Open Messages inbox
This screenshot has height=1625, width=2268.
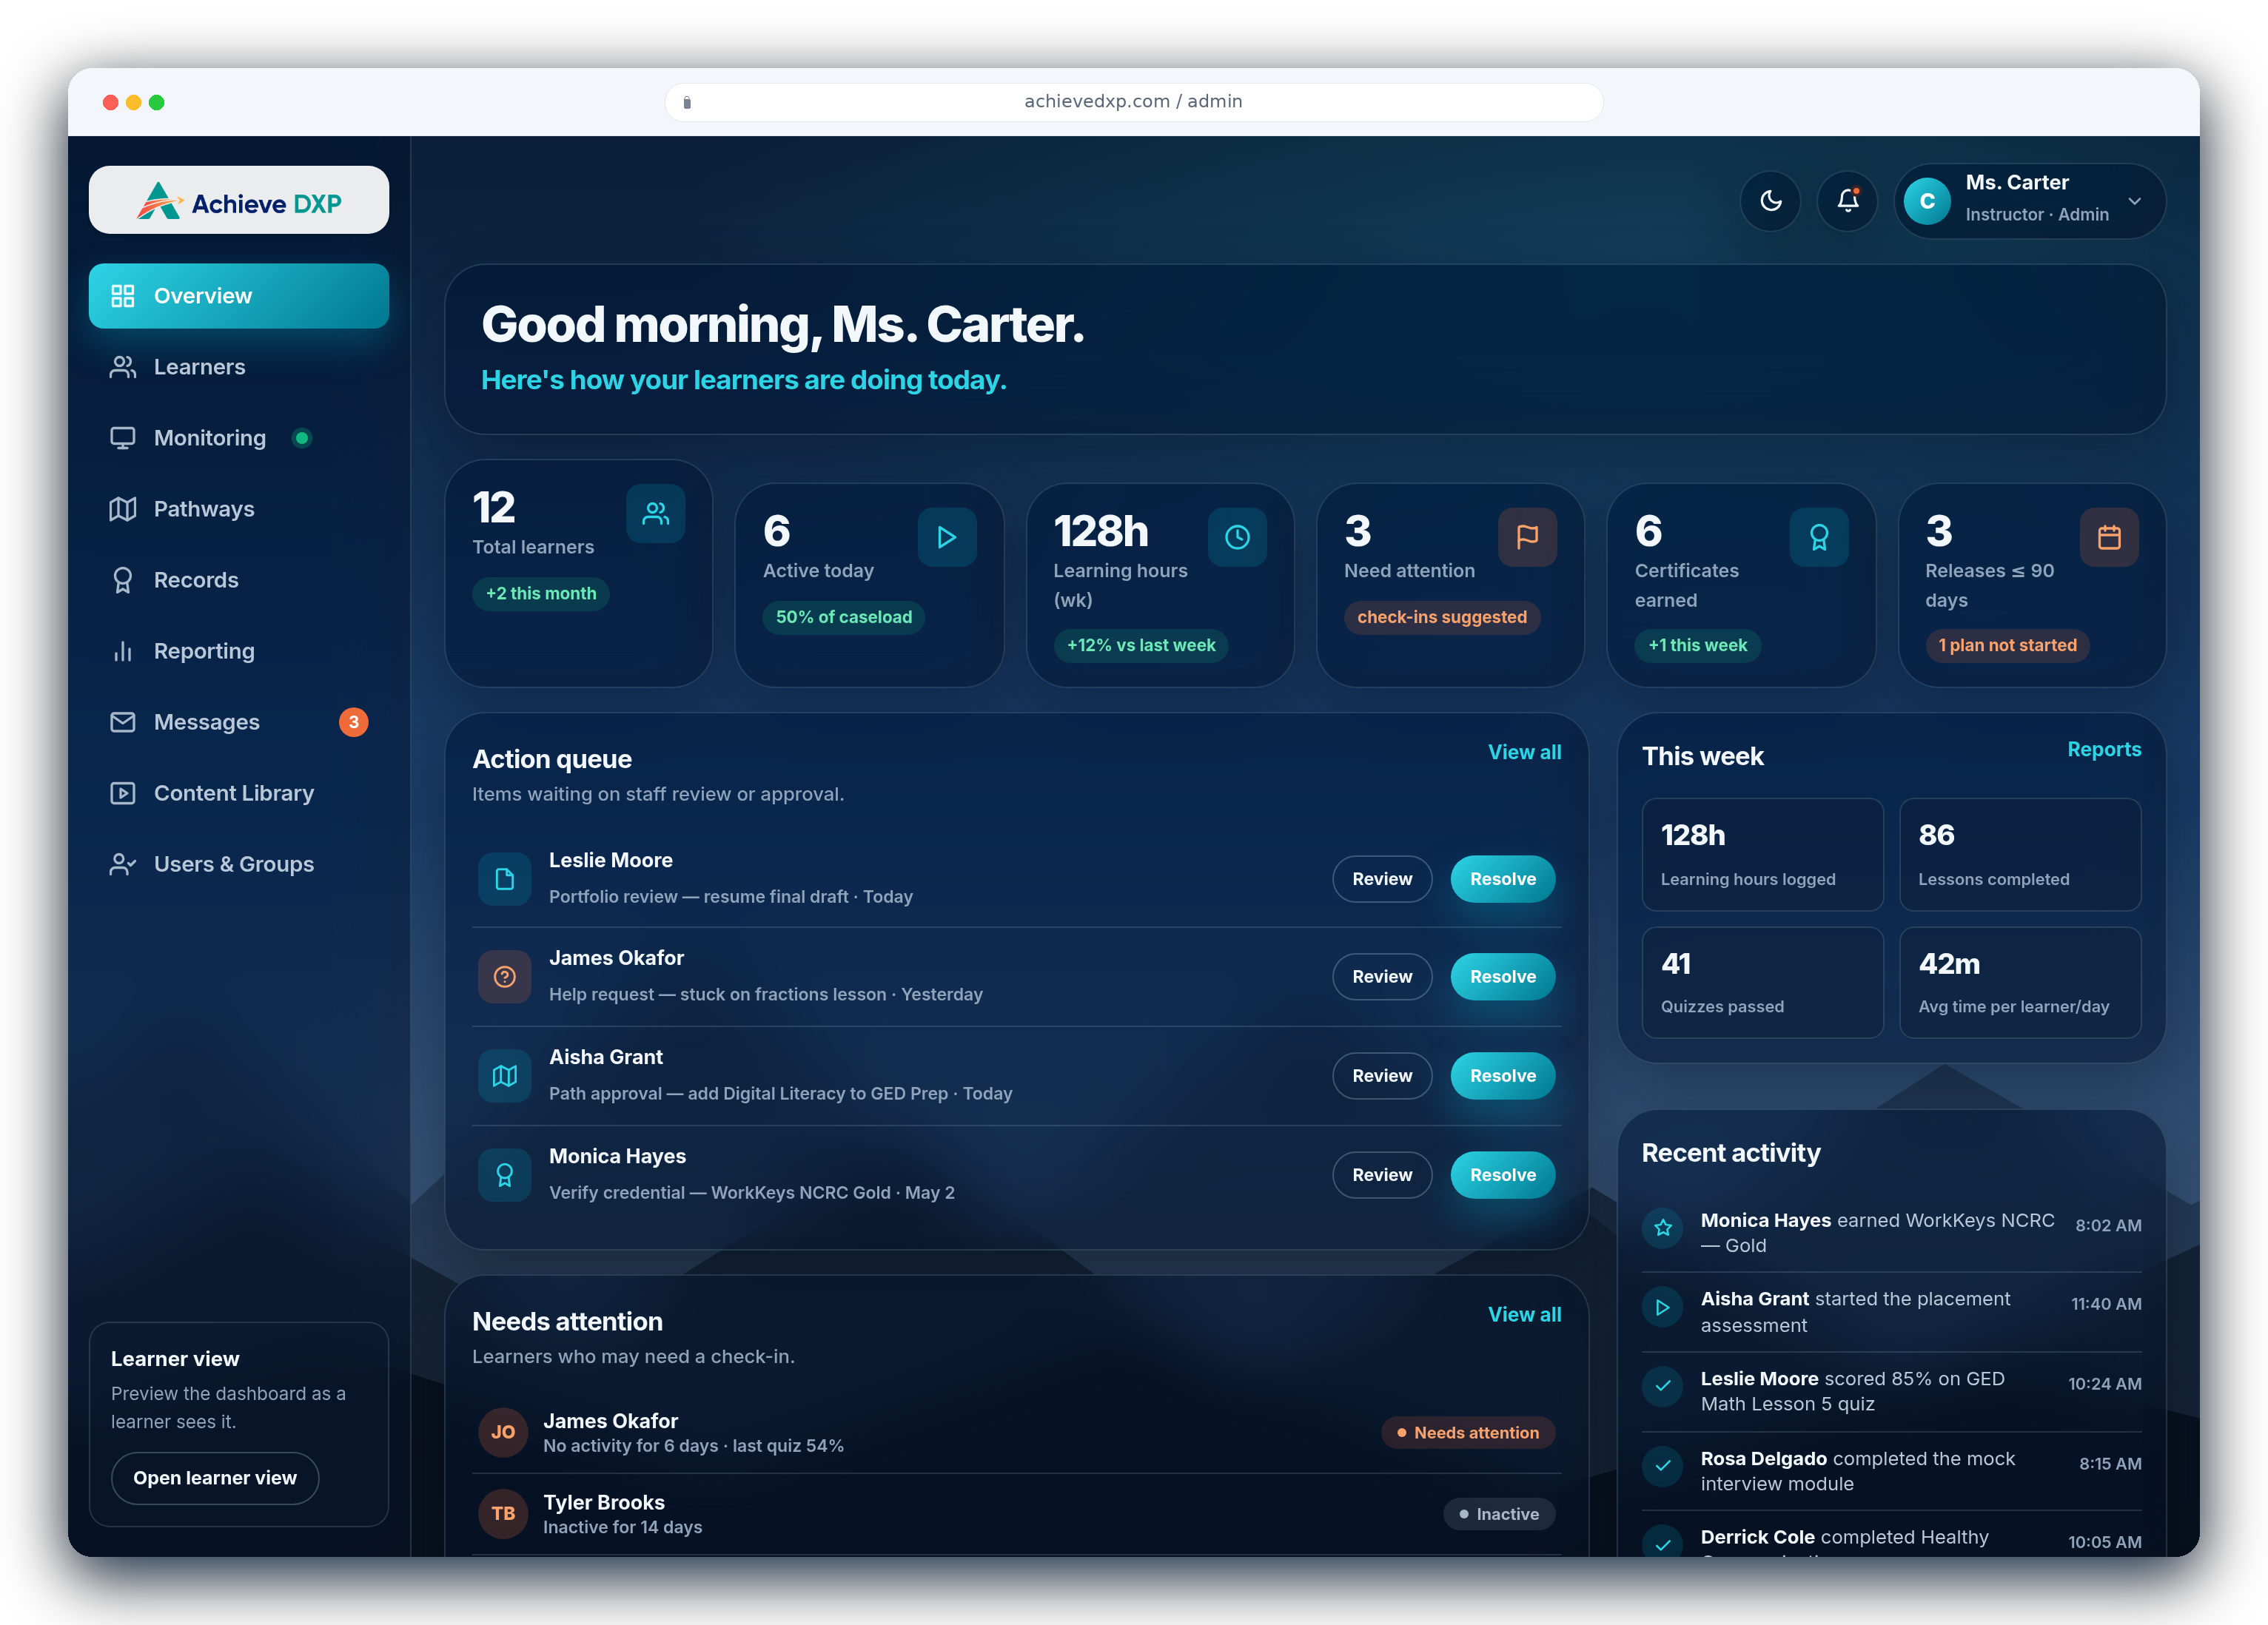[239, 722]
